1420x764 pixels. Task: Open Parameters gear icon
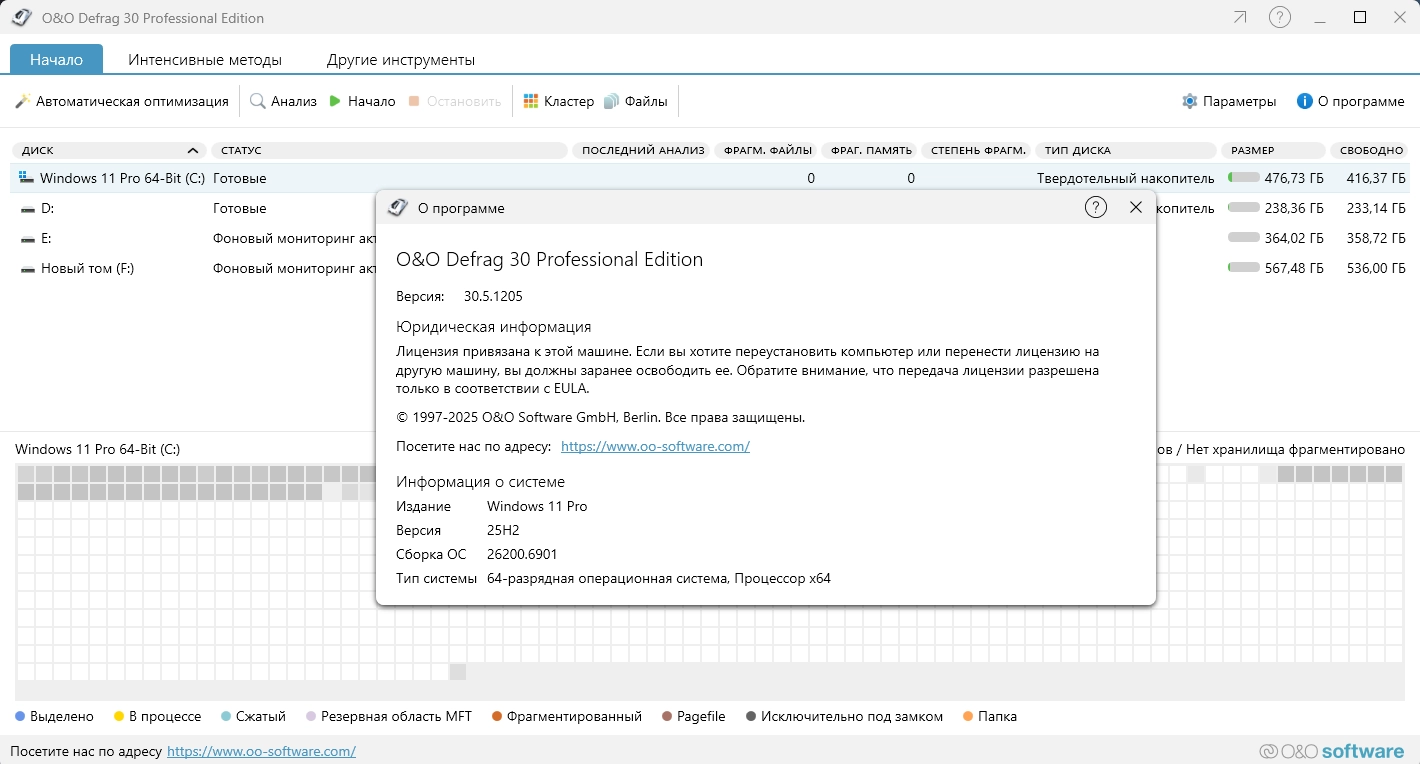[1189, 101]
